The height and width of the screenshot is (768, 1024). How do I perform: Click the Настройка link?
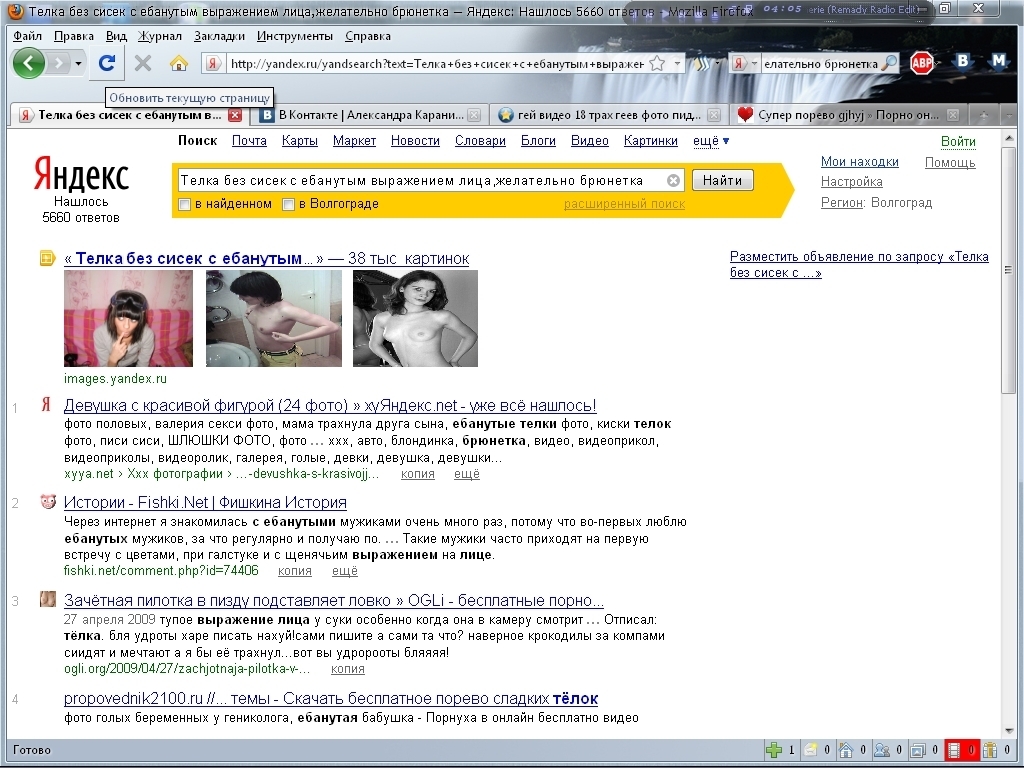coord(852,182)
